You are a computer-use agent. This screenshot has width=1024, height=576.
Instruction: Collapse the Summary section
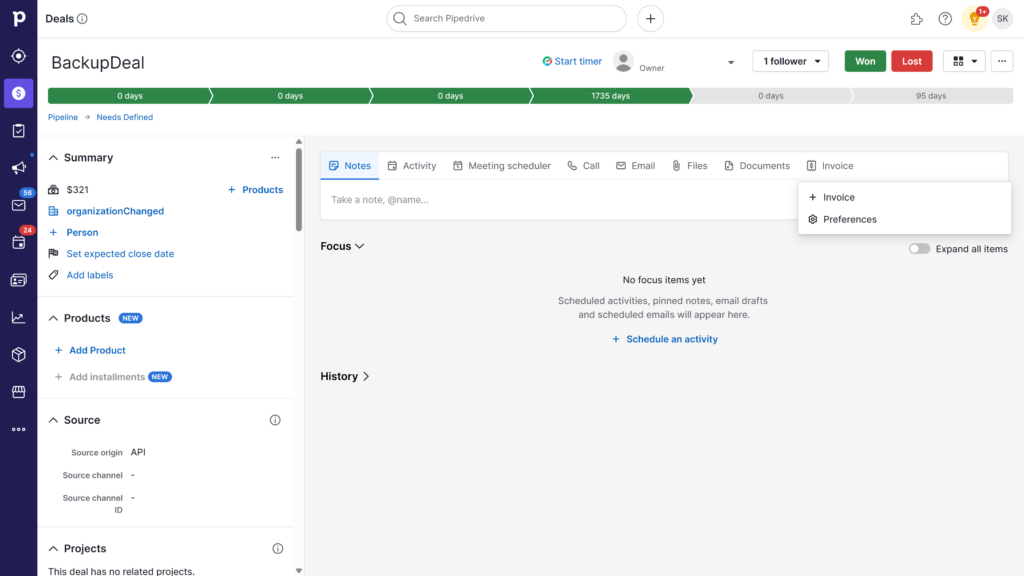pos(53,157)
